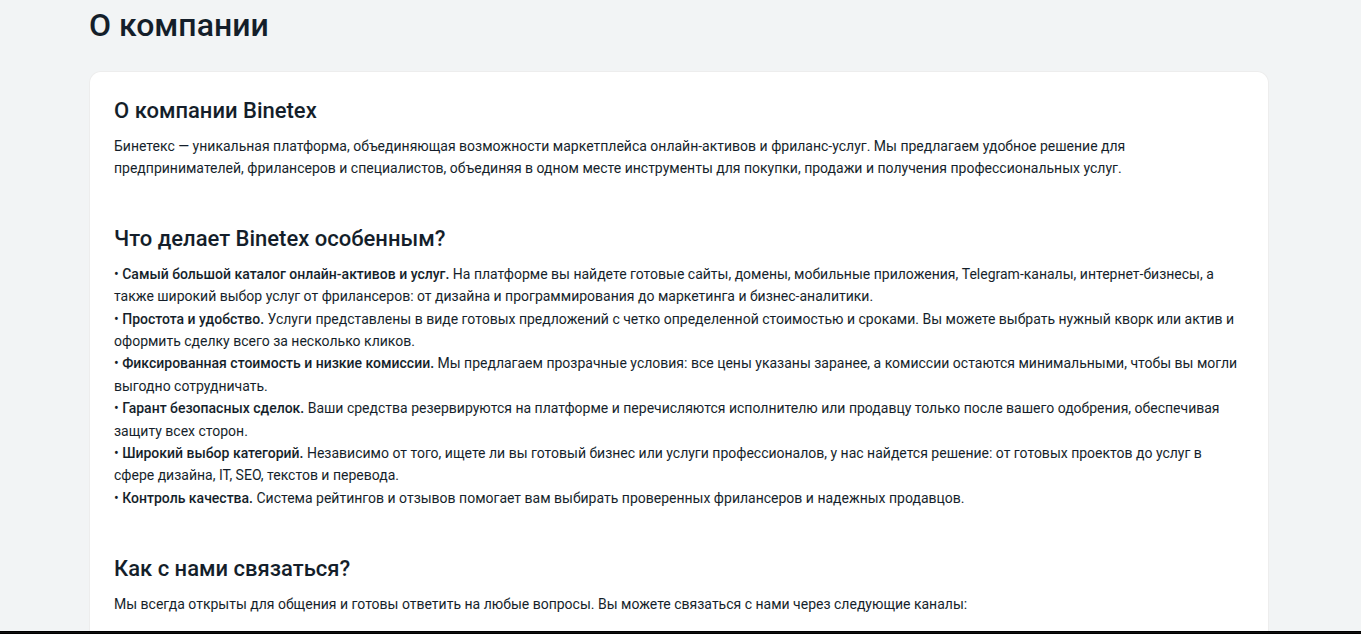This screenshot has height=634, width=1361.
Task: Click the 'Что делает Binetex особенным?' heading
Action: pyautogui.click(x=280, y=239)
